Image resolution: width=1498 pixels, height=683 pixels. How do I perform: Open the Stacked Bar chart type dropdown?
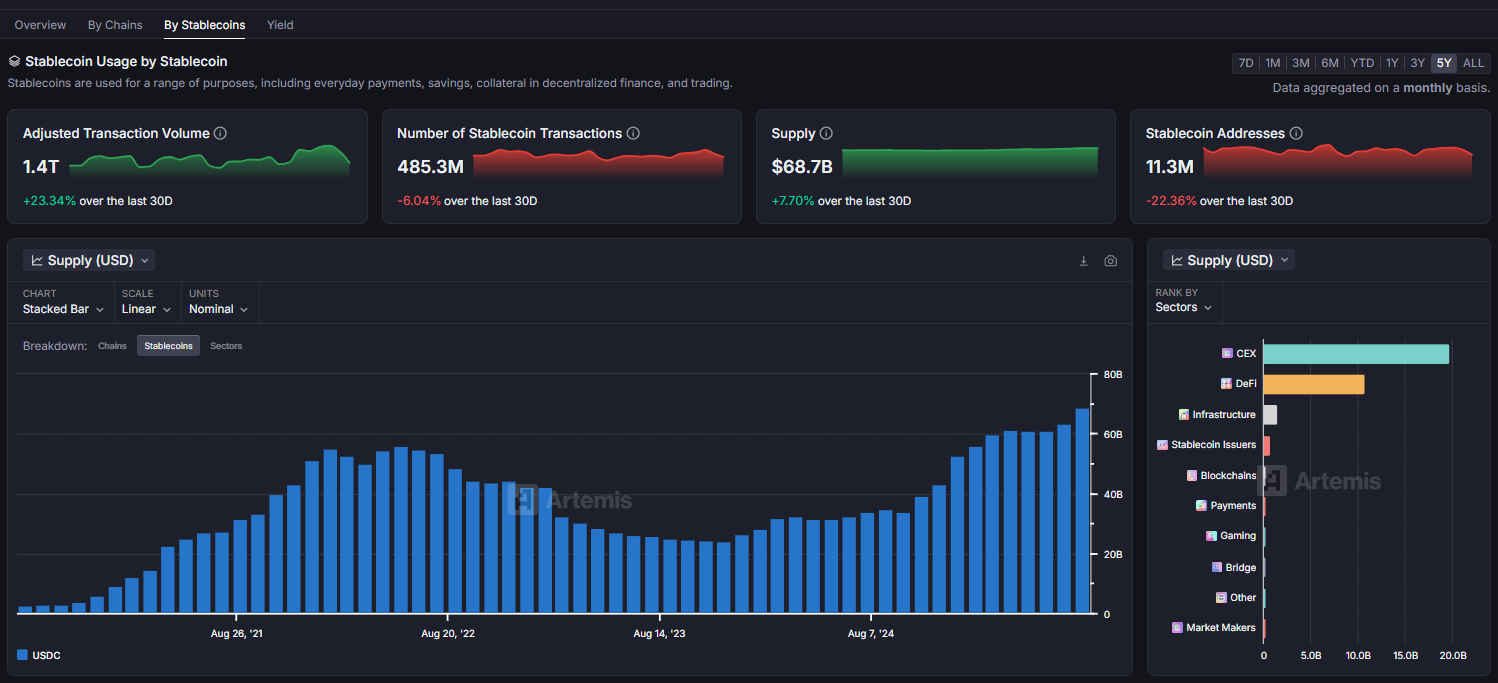(x=64, y=309)
